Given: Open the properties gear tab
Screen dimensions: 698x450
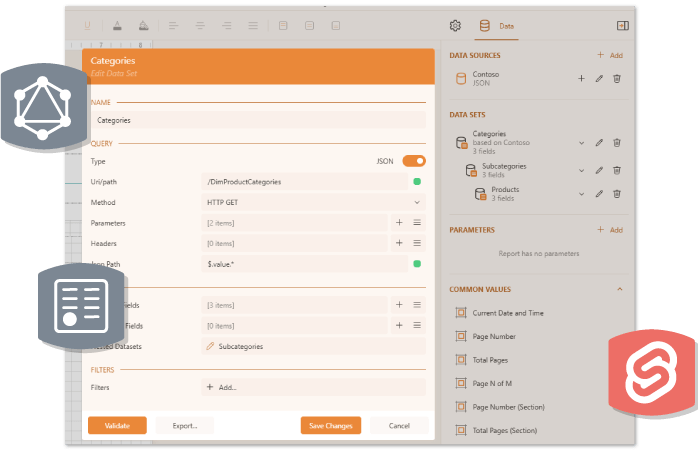Looking at the screenshot, I should 455,26.
